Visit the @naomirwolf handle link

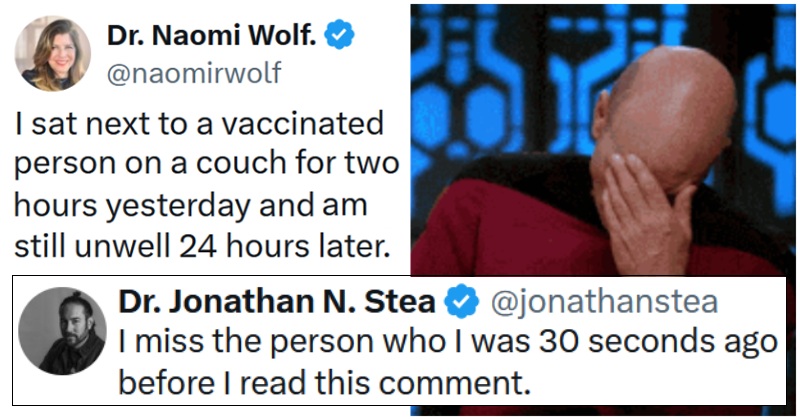click(194, 73)
